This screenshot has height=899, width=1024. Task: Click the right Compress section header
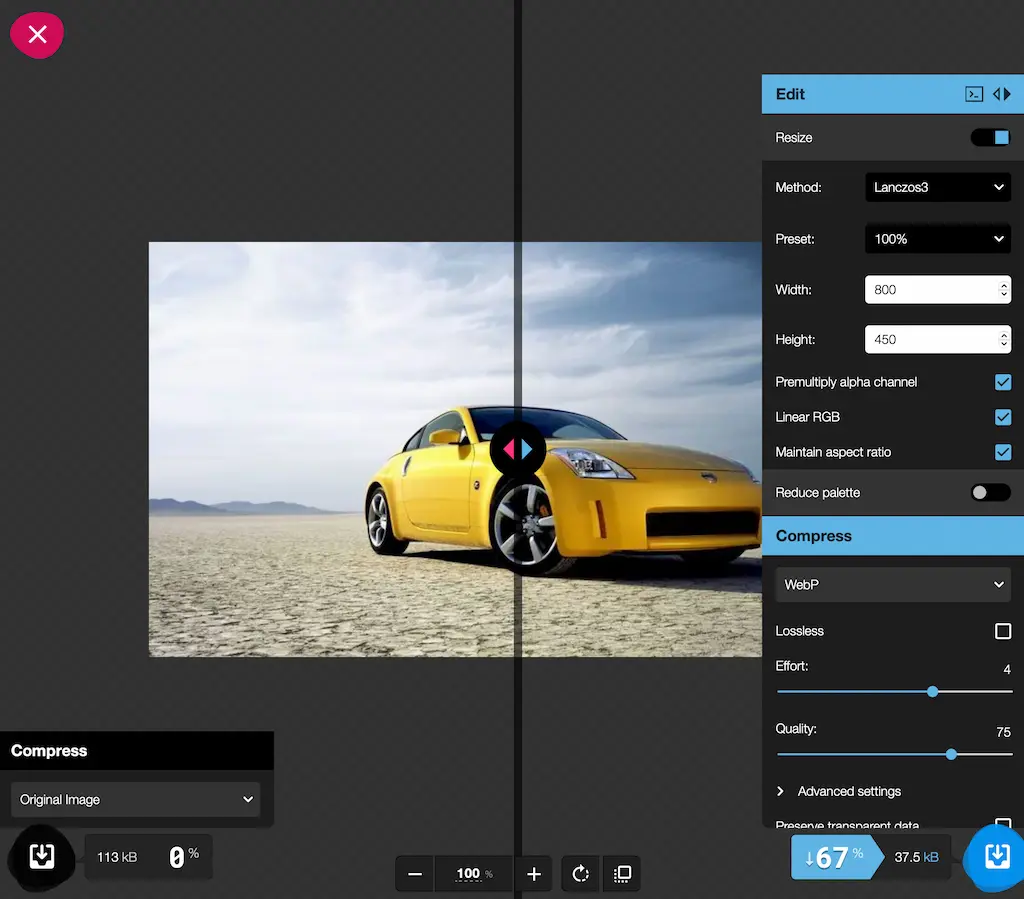893,536
